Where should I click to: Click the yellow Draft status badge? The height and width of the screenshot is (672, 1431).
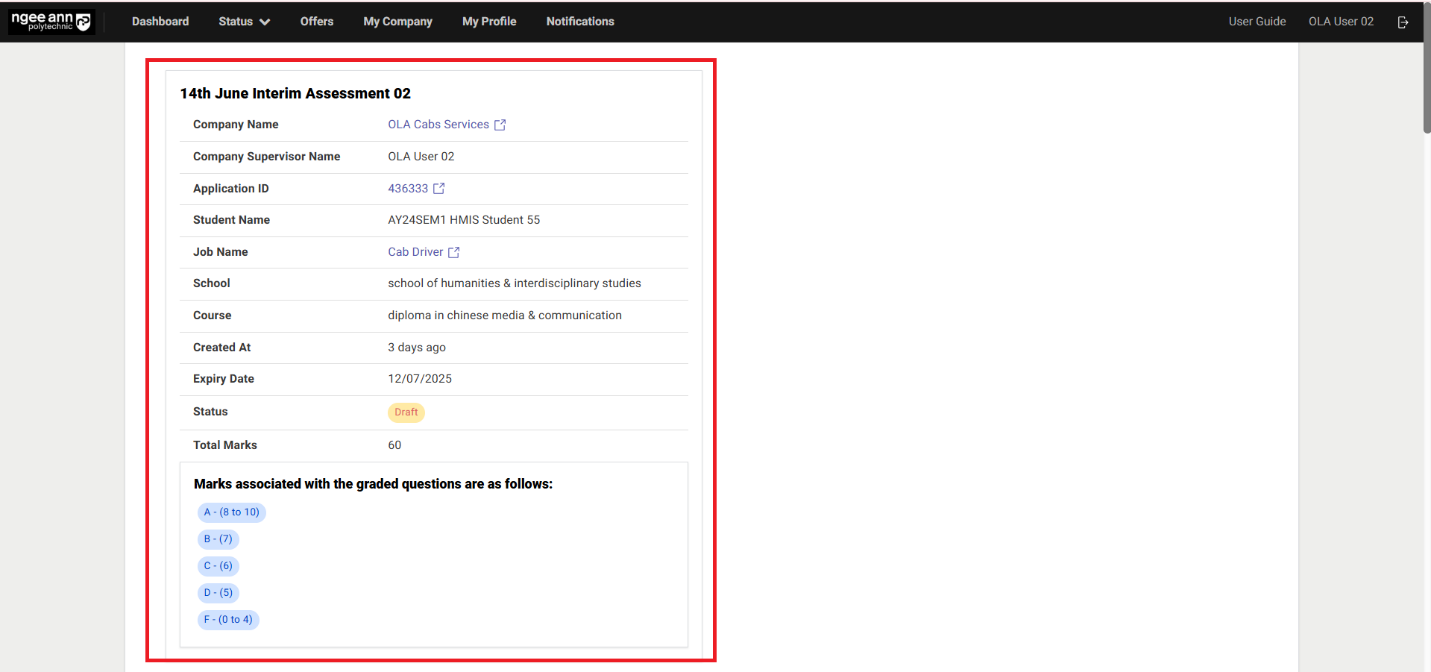pos(406,411)
